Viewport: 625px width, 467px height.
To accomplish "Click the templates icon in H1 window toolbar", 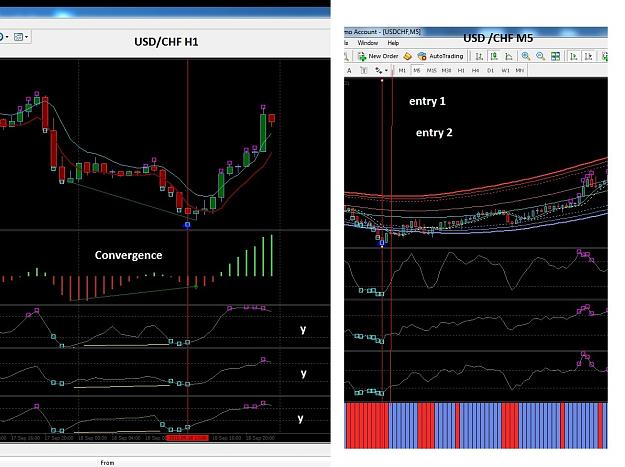I will (18, 37).
